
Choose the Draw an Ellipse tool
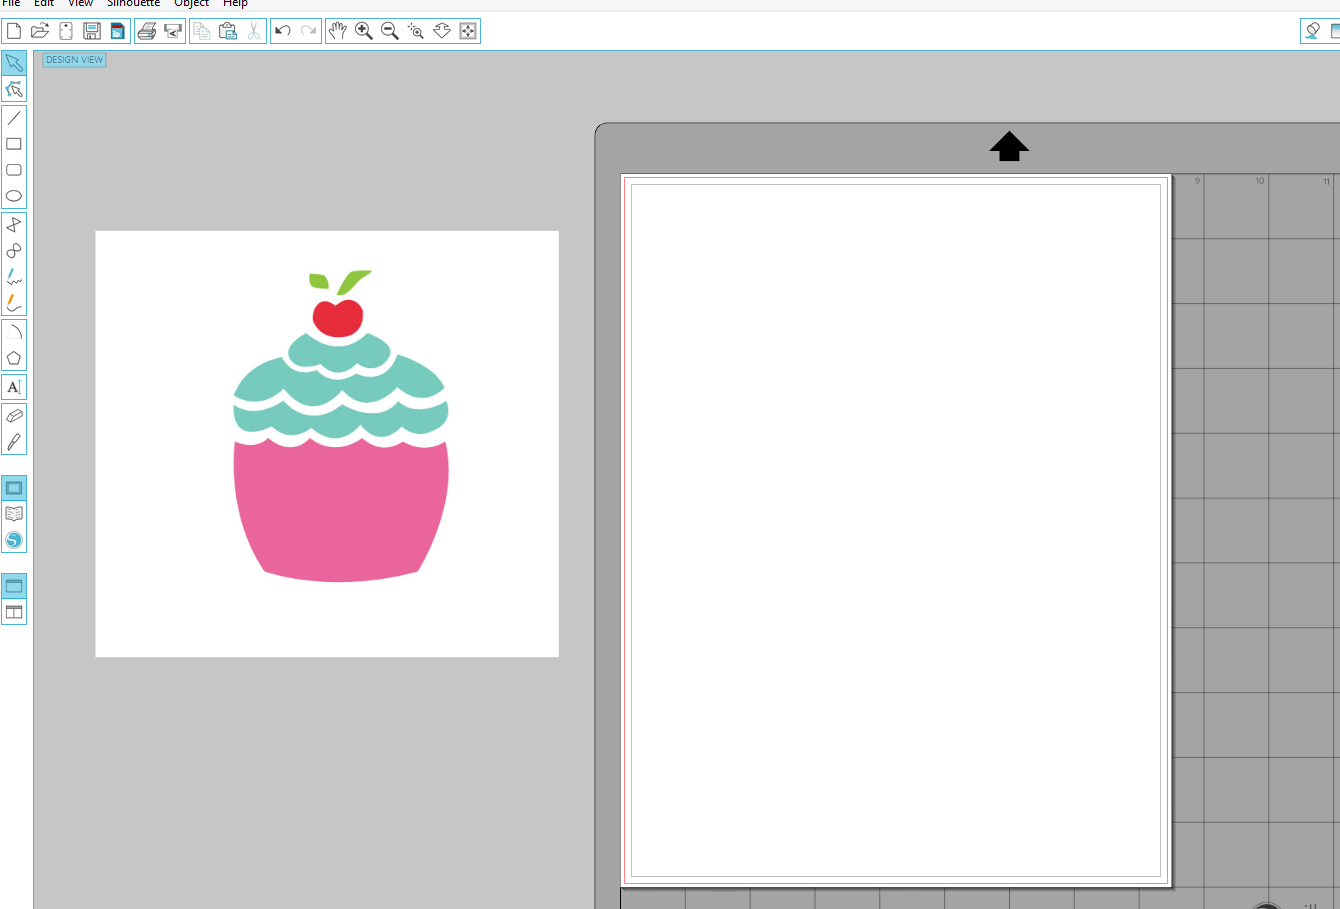pyautogui.click(x=14, y=196)
